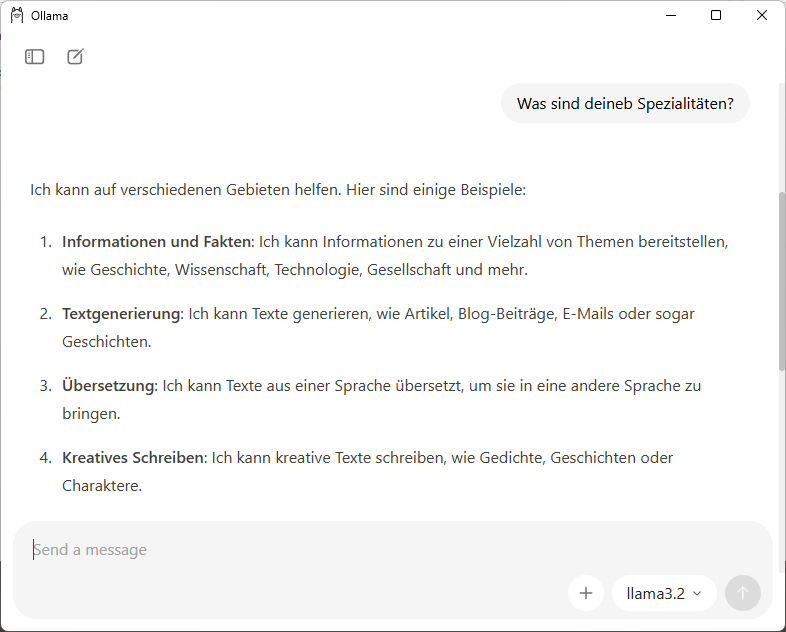
Task: Click the 'Übersetzung' bold heading
Action: click(x=108, y=386)
